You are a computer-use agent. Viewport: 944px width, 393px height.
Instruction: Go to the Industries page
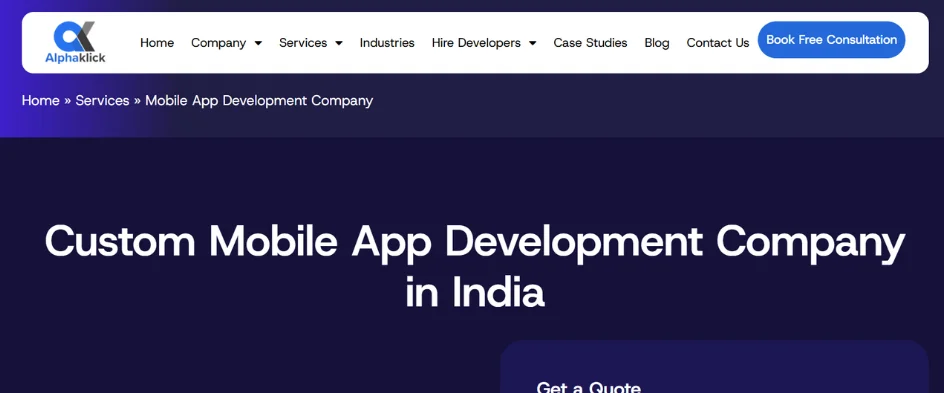(387, 43)
